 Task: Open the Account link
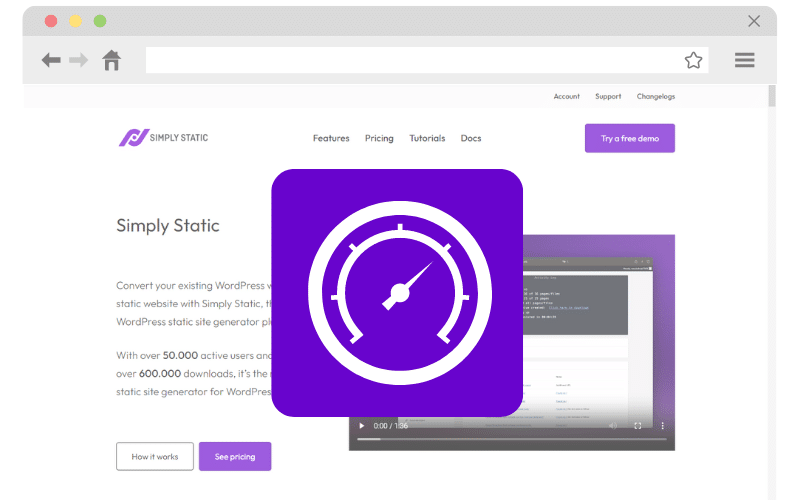coord(566,96)
